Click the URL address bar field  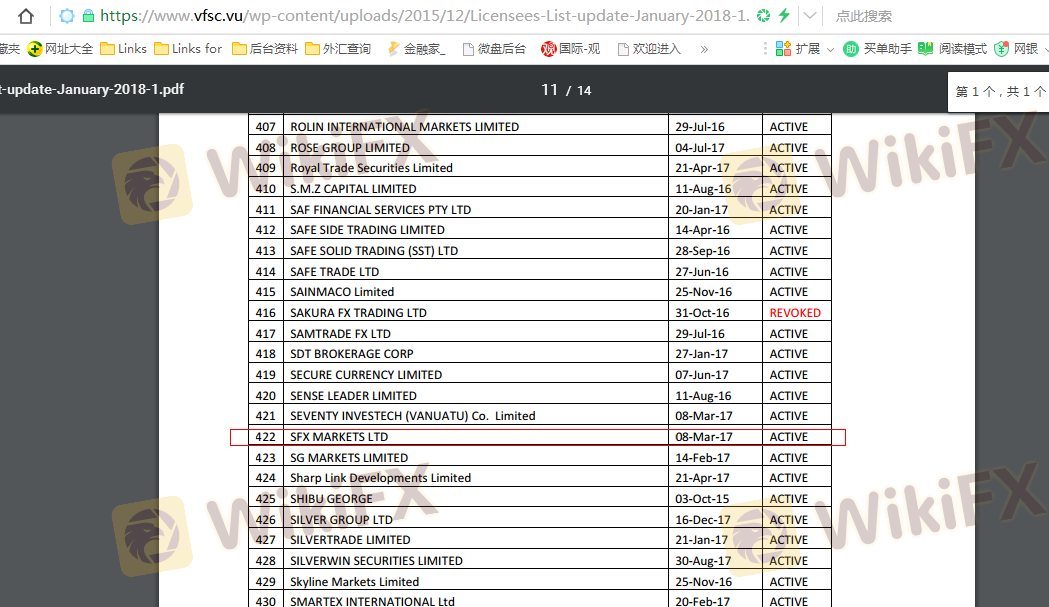(x=420, y=16)
